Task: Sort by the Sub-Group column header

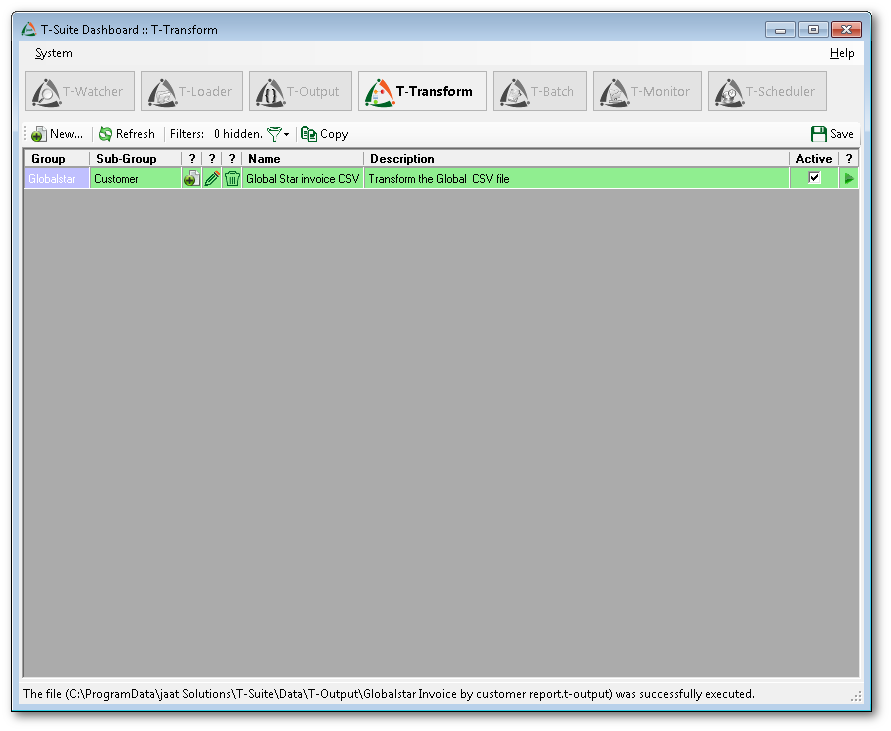Action: (x=135, y=159)
